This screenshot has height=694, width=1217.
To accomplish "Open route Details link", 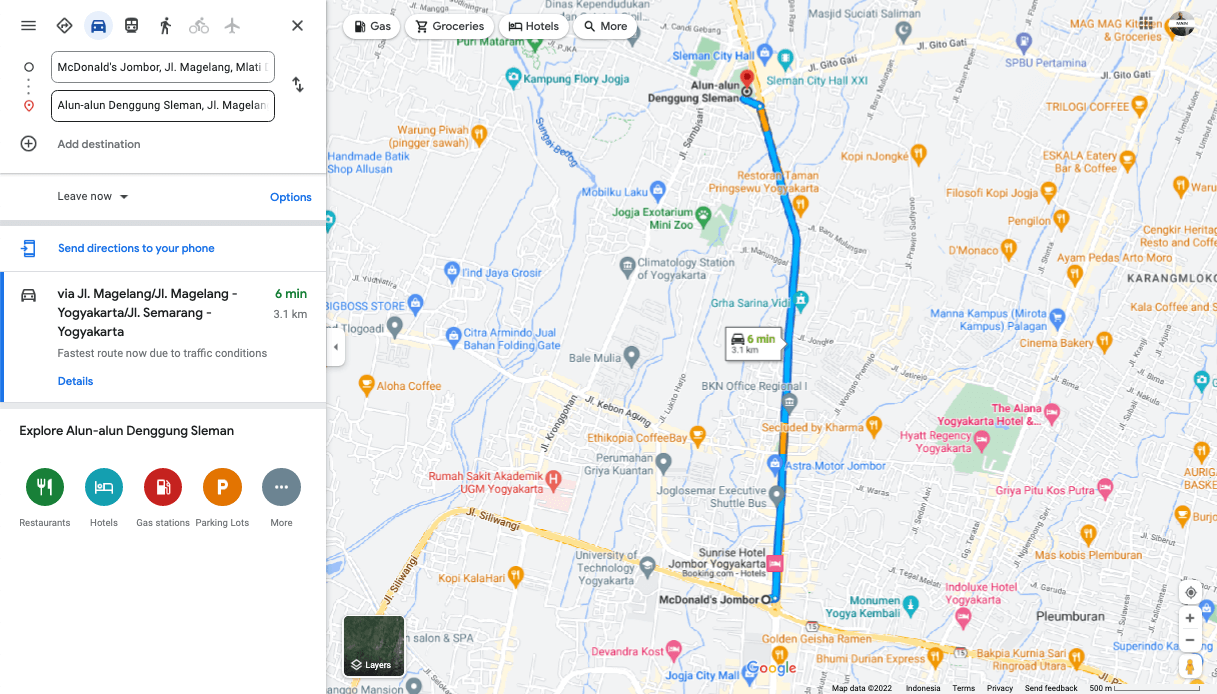I will click(75, 381).
